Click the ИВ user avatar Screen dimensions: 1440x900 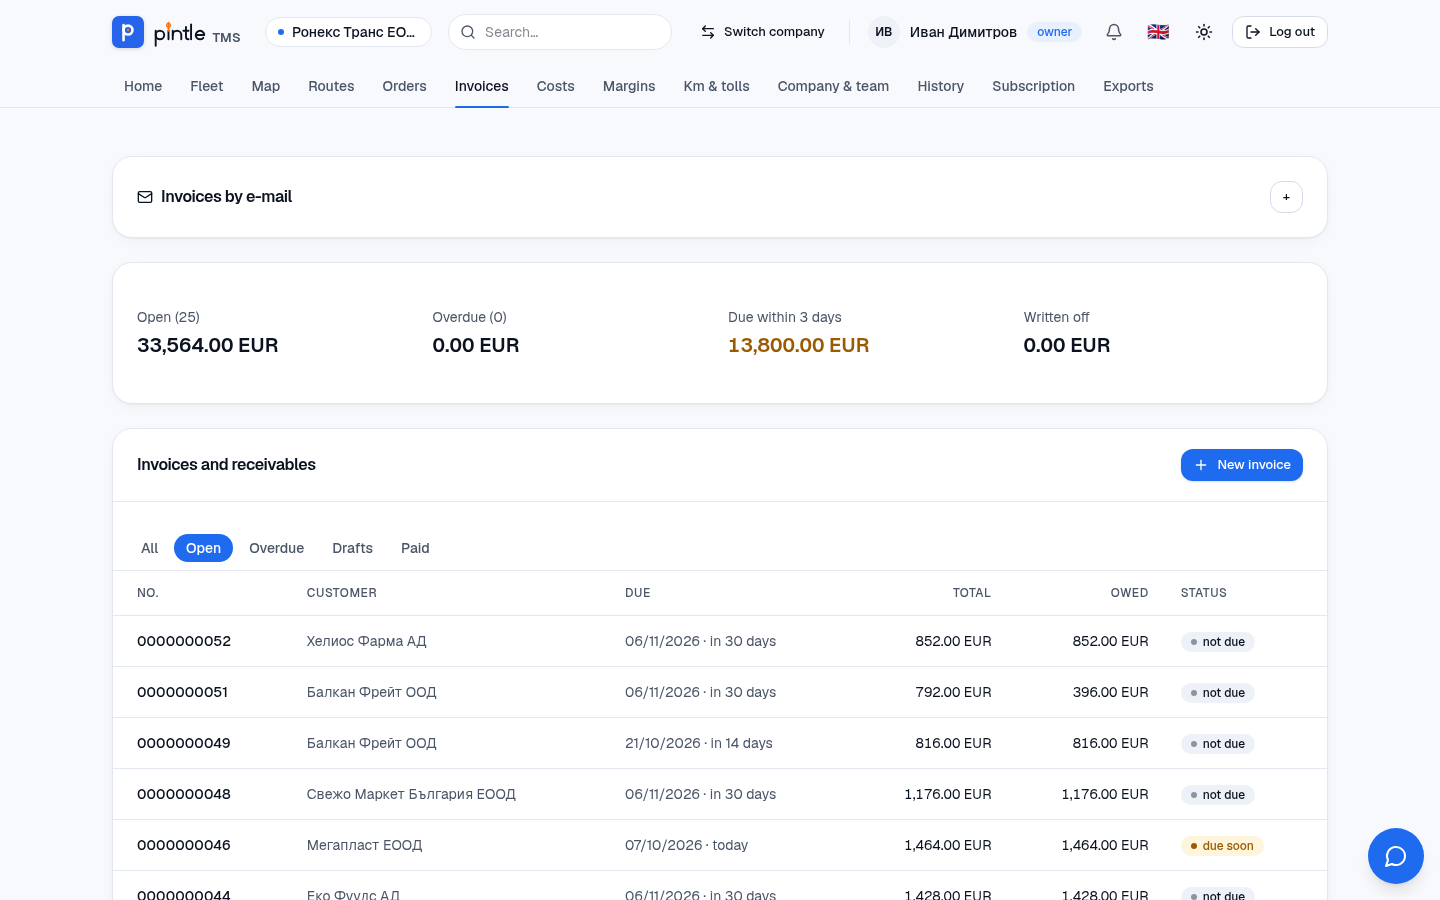pyautogui.click(x=884, y=32)
